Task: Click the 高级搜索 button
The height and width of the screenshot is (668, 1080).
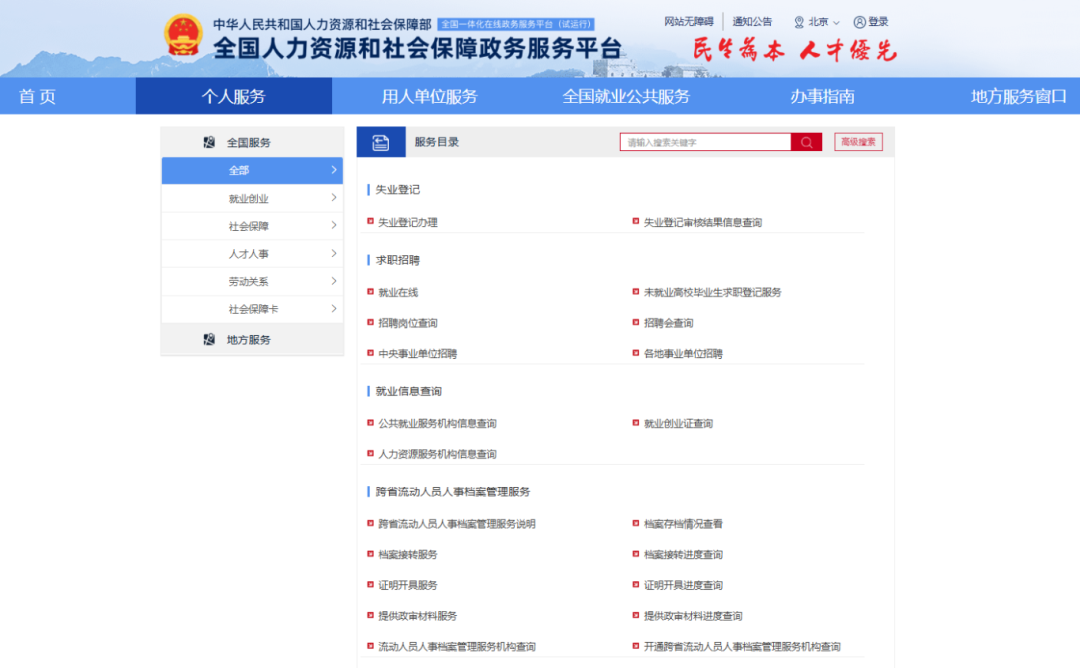Action: [x=858, y=141]
